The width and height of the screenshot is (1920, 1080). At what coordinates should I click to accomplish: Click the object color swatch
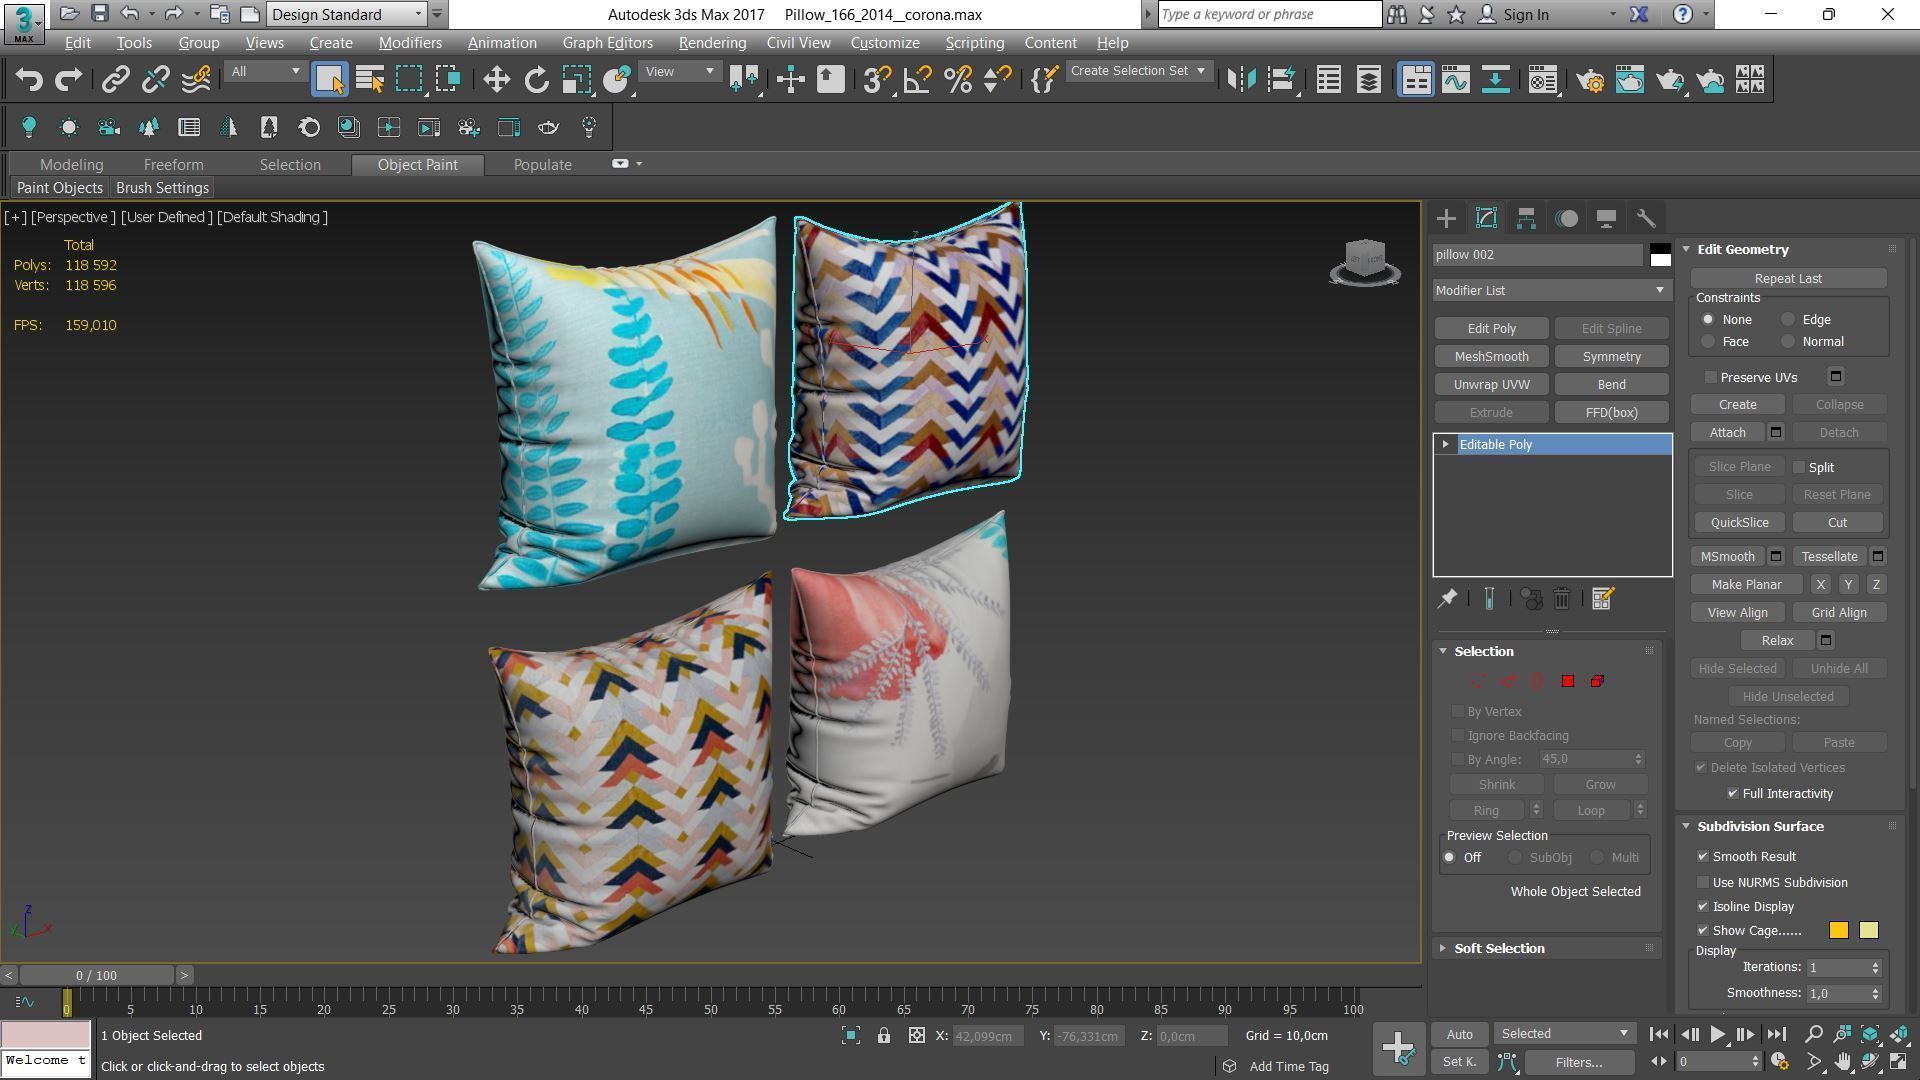click(x=1660, y=255)
